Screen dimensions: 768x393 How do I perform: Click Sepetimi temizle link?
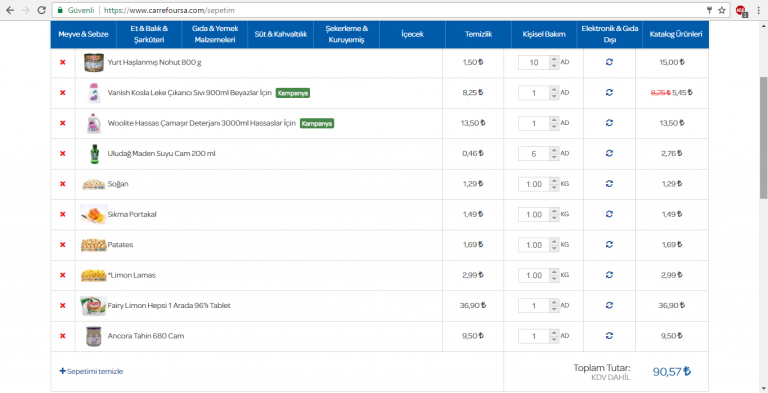click(91, 371)
